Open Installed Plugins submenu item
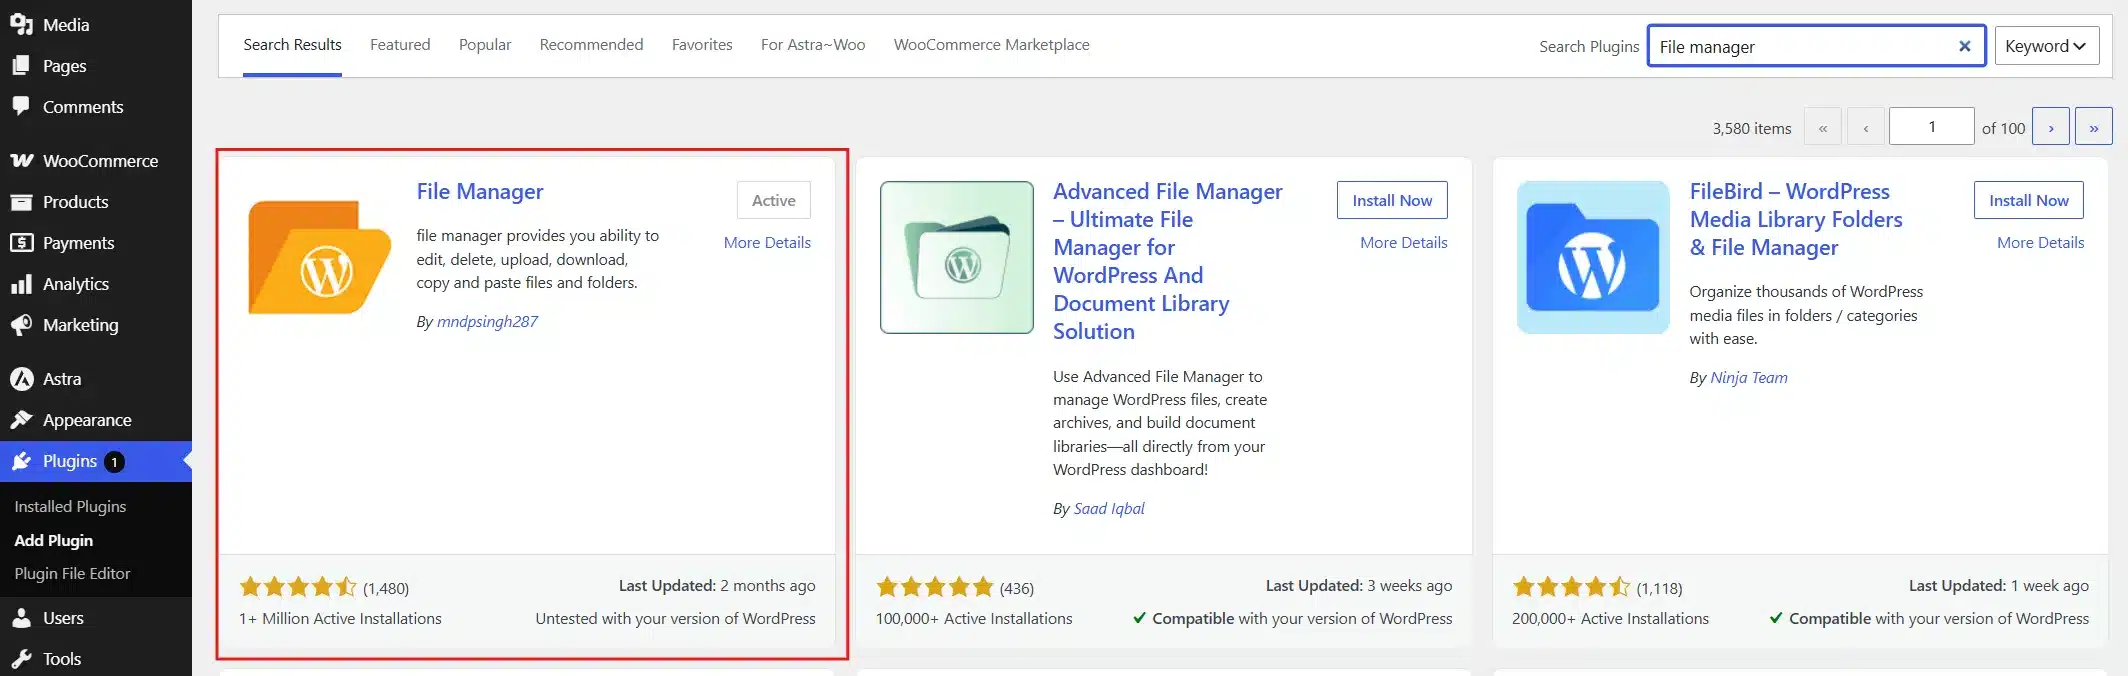 70,507
